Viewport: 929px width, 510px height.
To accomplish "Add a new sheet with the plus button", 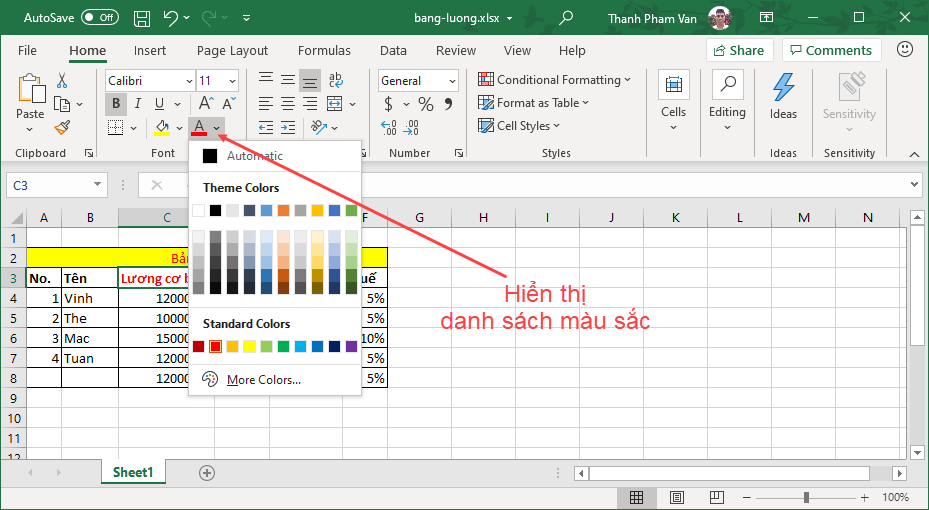I will [x=207, y=473].
